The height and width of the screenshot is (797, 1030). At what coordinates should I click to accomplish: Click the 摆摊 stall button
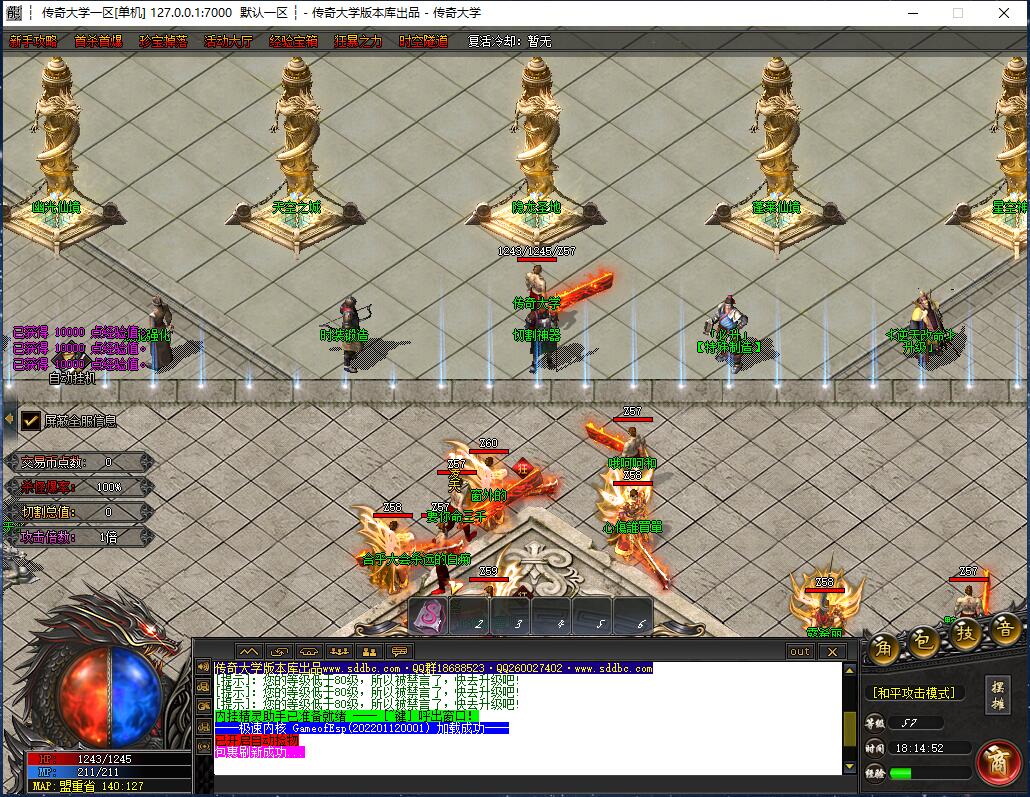click(998, 695)
